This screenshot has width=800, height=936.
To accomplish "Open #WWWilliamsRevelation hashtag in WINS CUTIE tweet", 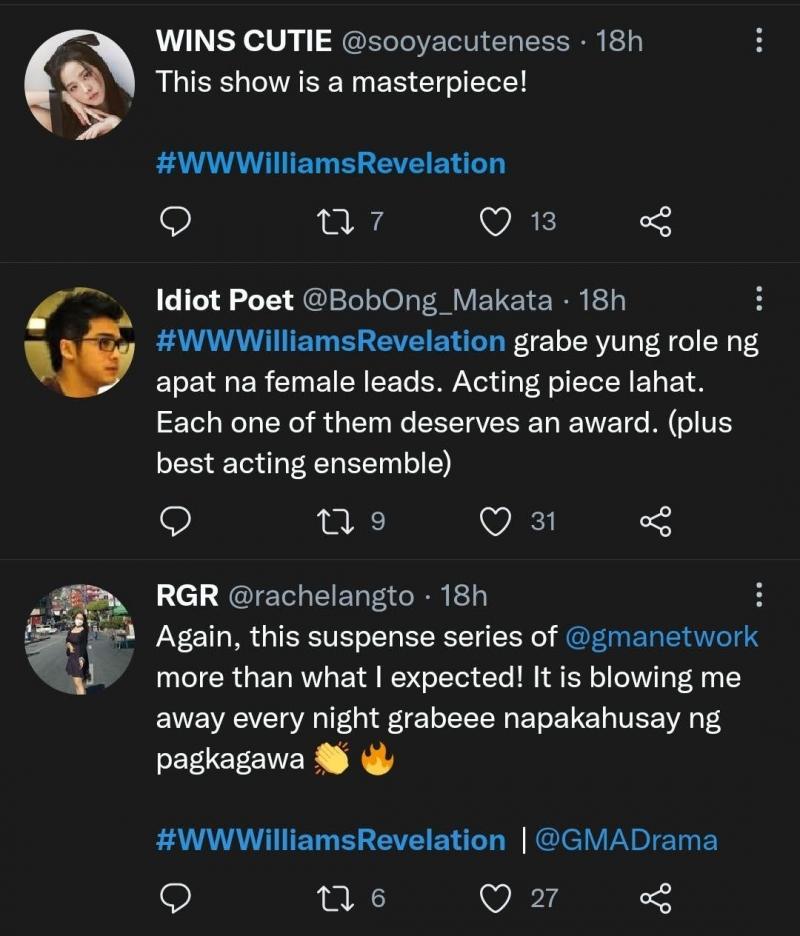I will pos(331,163).
